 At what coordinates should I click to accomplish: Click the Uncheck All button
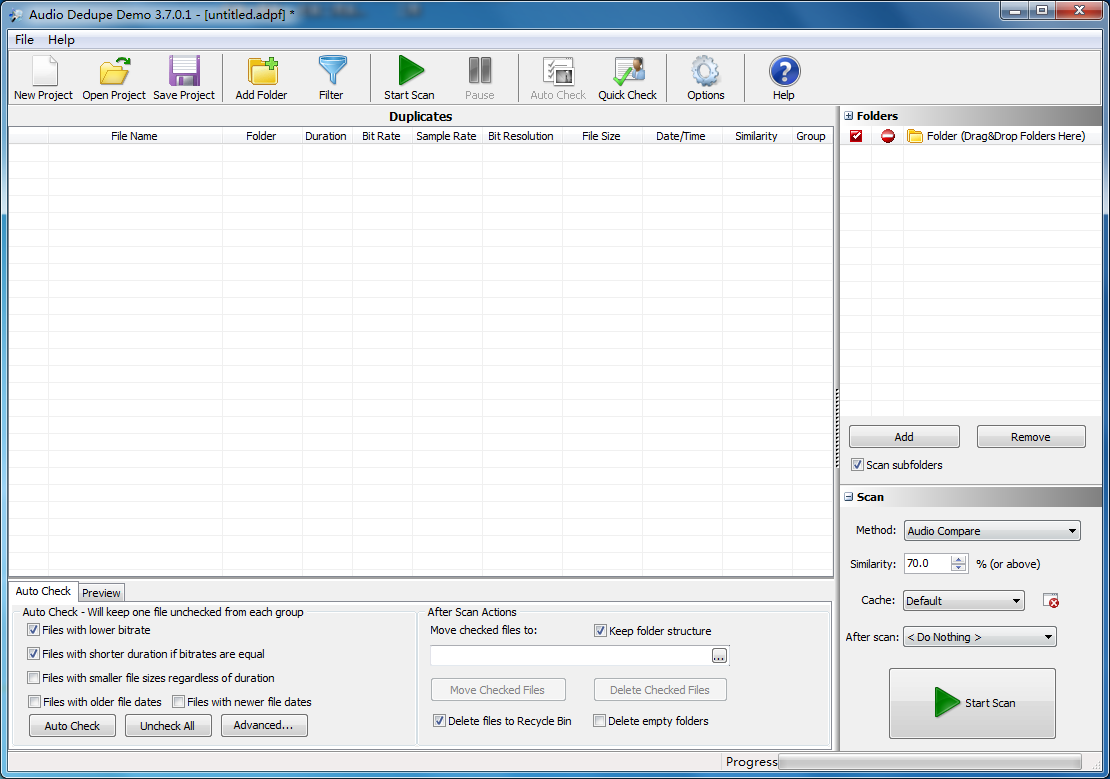tap(168, 726)
